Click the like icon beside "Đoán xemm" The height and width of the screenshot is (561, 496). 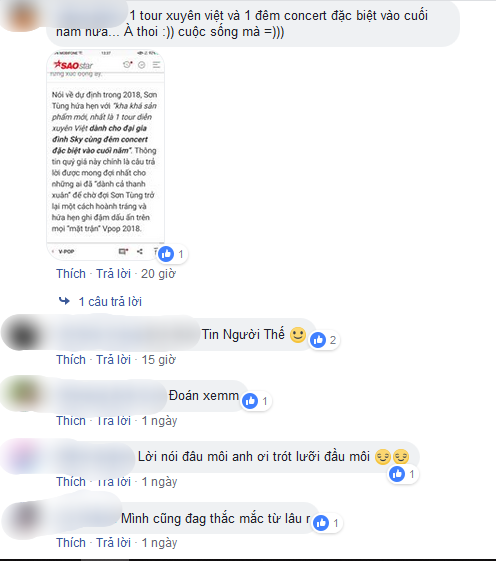[x=250, y=401]
